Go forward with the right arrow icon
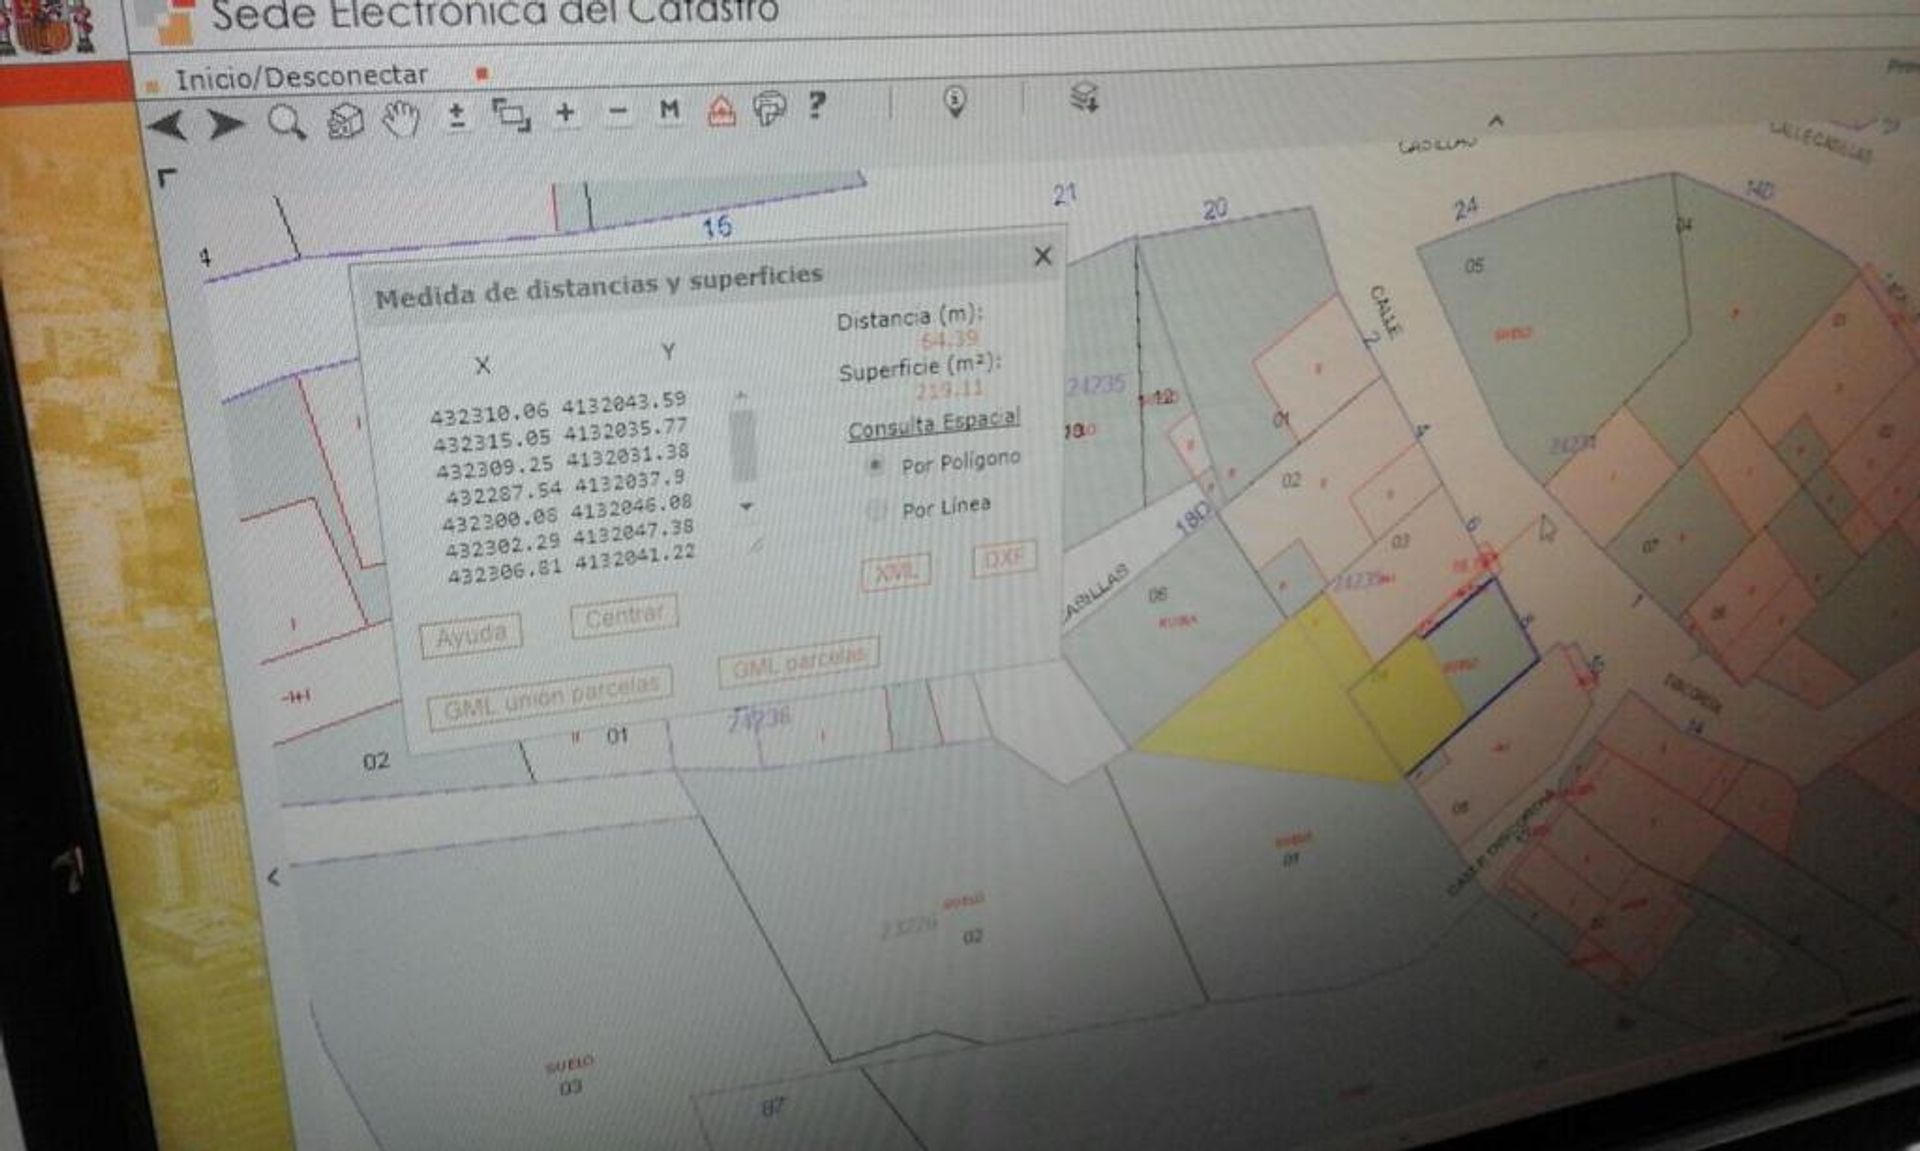This screenshot has width=1920, height=1151. pos(226,125)
